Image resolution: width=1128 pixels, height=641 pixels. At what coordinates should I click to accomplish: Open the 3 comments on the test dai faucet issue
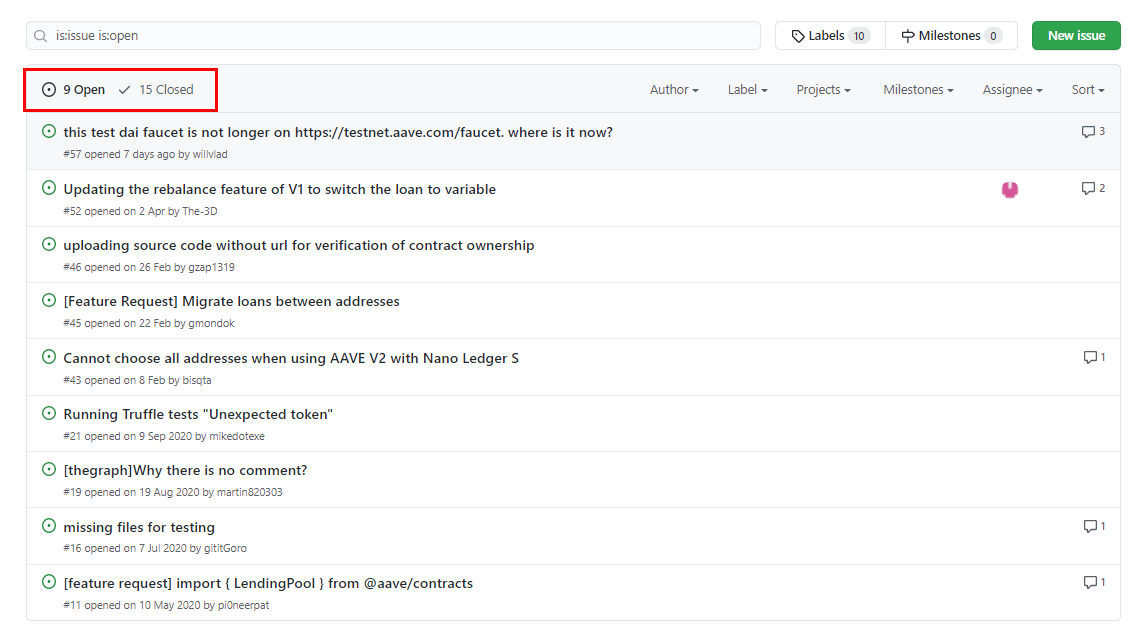click(1093, 132)
